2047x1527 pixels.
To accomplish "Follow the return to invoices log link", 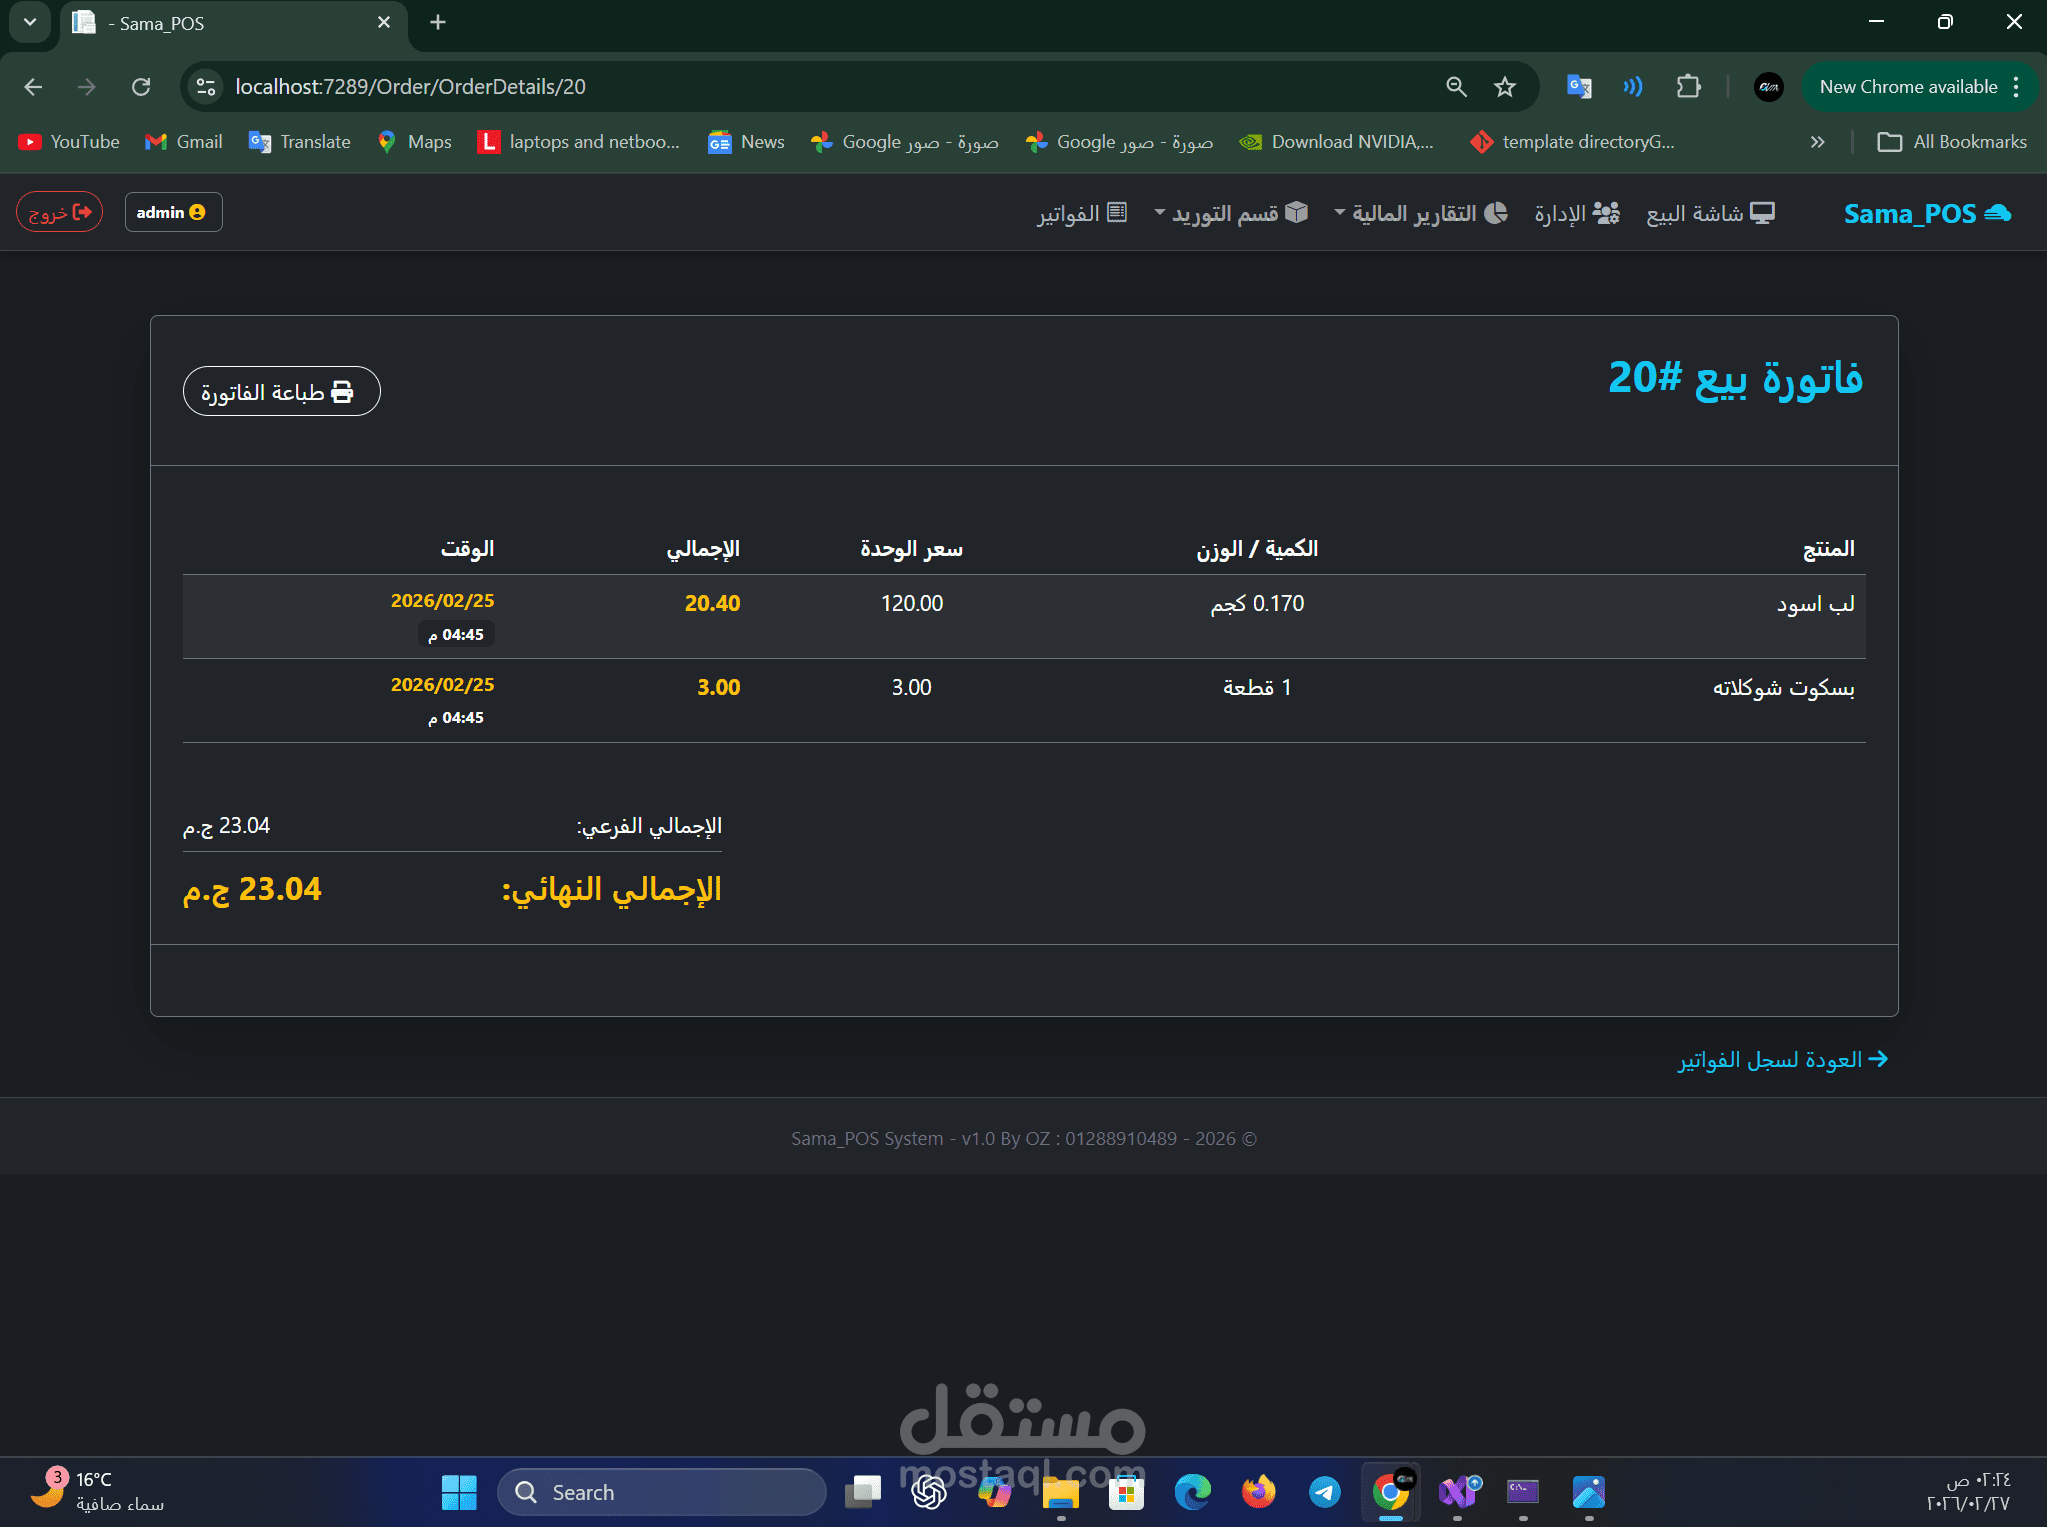I will (x=1782, y=1059).
